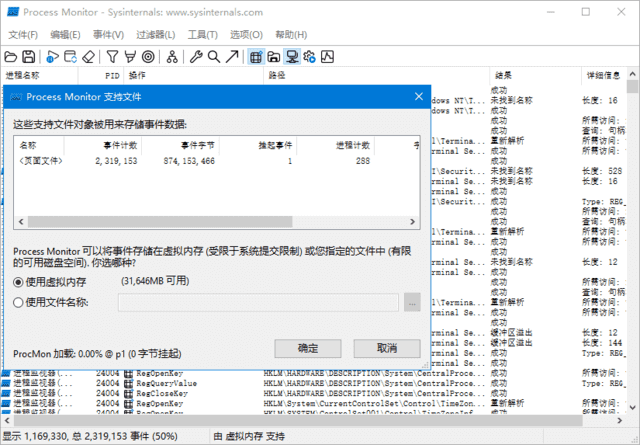Toggle the Capture events toolbar icon
Viewport: 640px width, 445px height.
[53, 57]
